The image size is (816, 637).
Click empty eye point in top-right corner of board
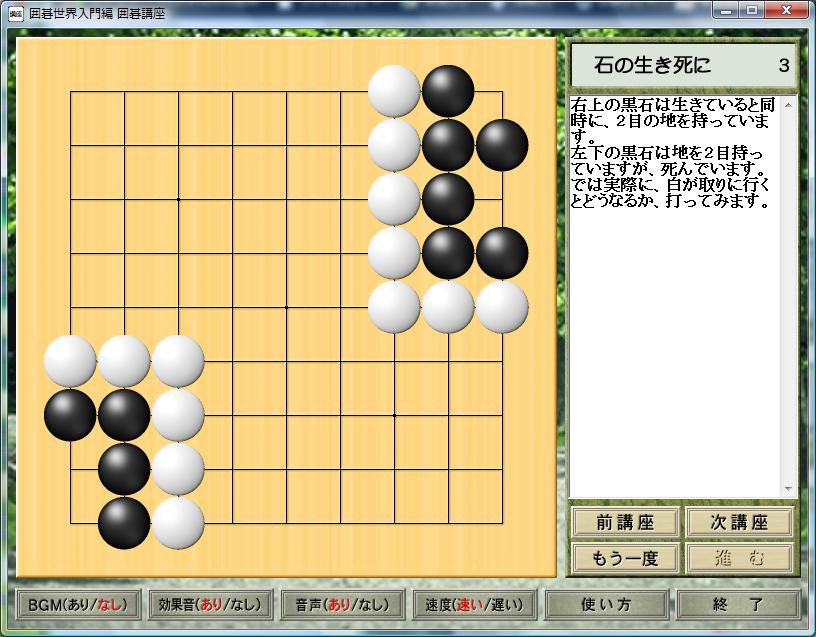(502, 92)
